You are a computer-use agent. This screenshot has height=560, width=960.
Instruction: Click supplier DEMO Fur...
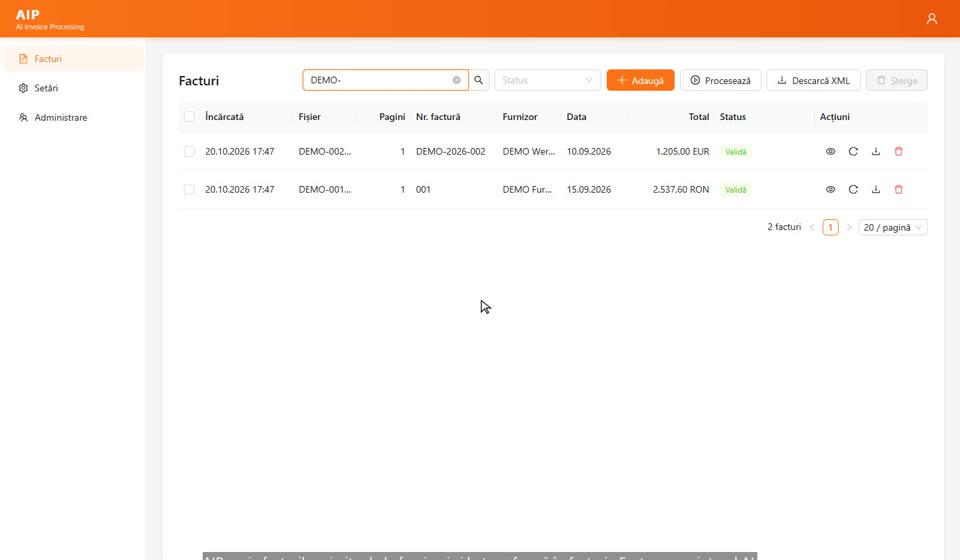(x=527, y=189)
